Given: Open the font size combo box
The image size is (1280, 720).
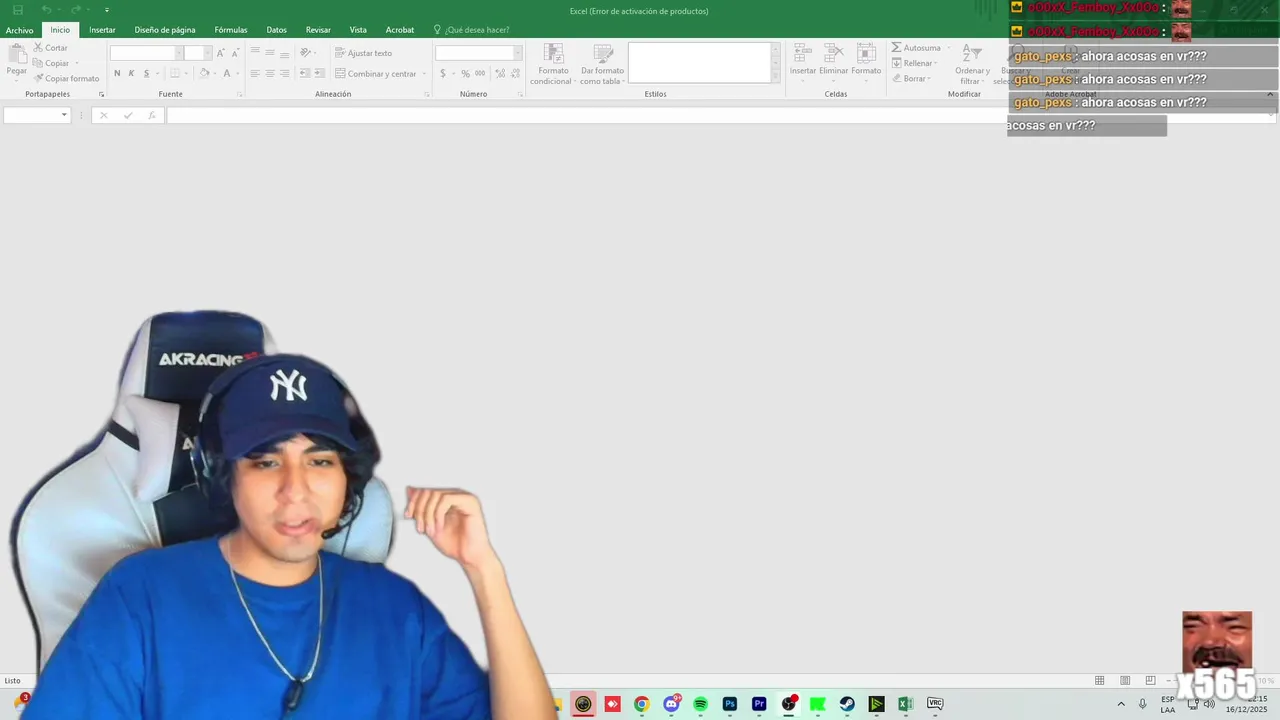Looking at the screenshot, I should point(198,53).
